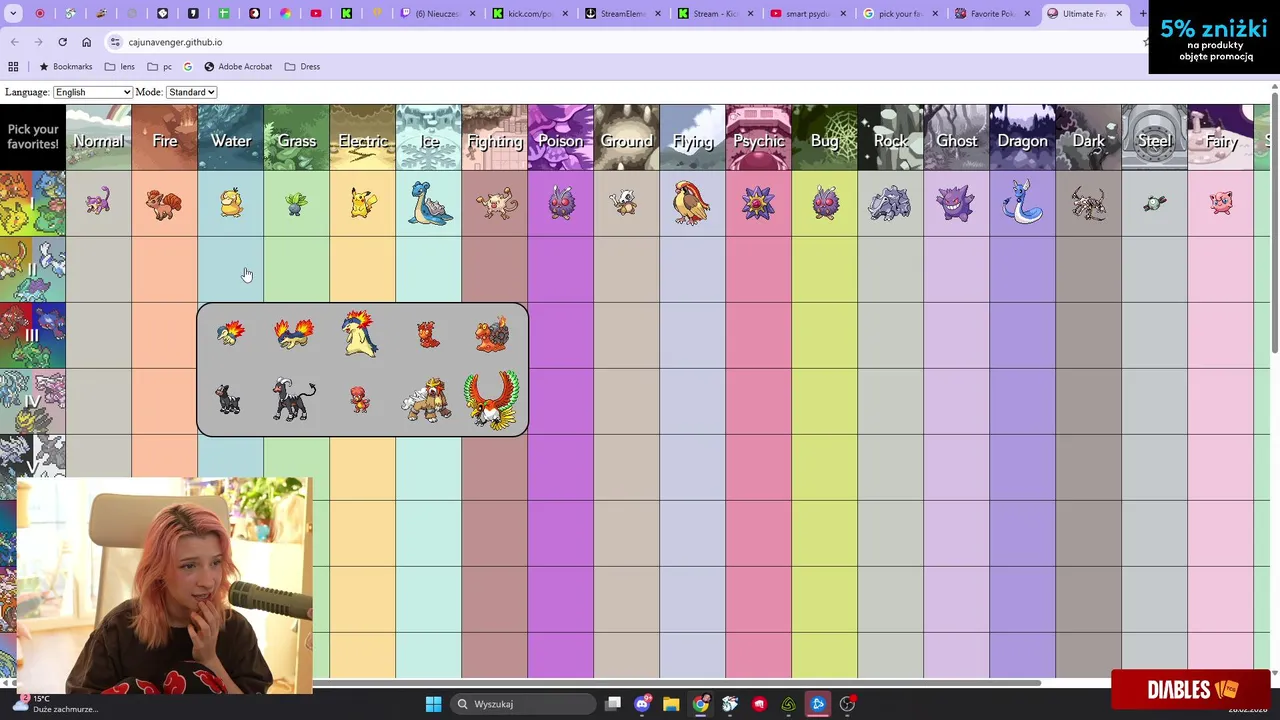The width and height of the screenshot is (1280, 720).
Task: Click Starmie in the Psychic column
Action: (x=758, y=203)
